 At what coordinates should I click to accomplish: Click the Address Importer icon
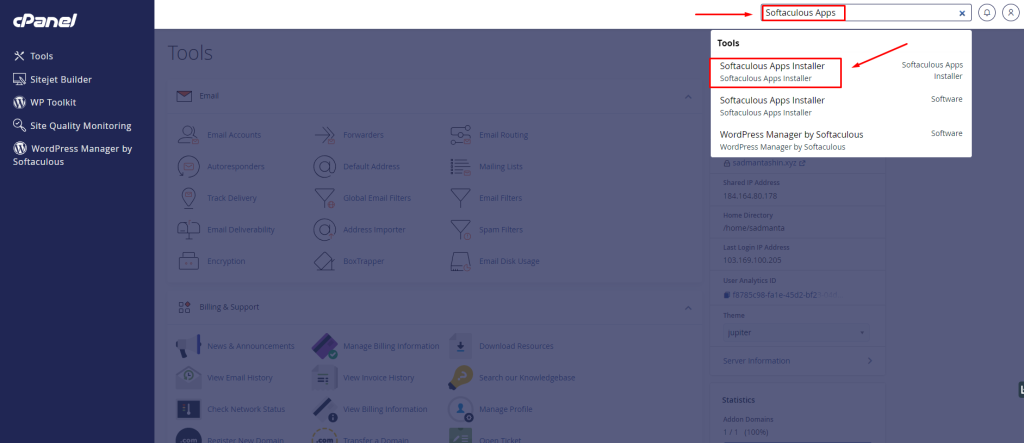tap(325, 229)
